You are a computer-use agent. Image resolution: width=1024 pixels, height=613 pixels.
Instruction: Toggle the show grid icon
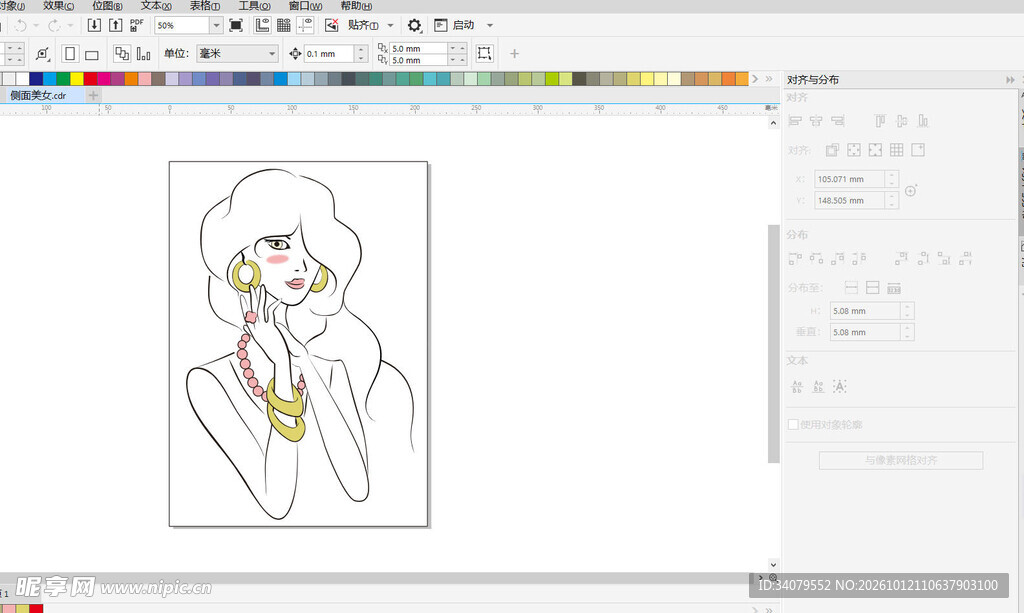click(283, 25)
